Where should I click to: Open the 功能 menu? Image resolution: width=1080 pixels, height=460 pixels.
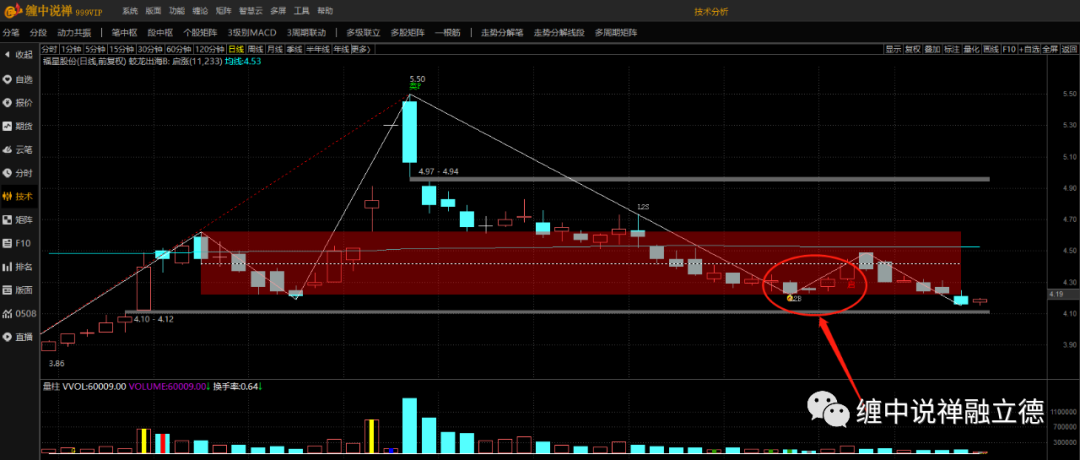point(176,11)
